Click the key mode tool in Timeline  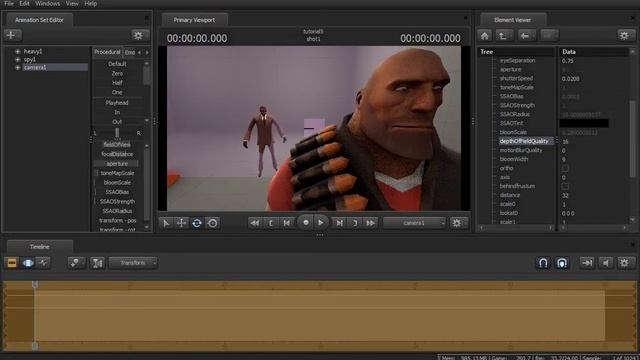(76, 263)
